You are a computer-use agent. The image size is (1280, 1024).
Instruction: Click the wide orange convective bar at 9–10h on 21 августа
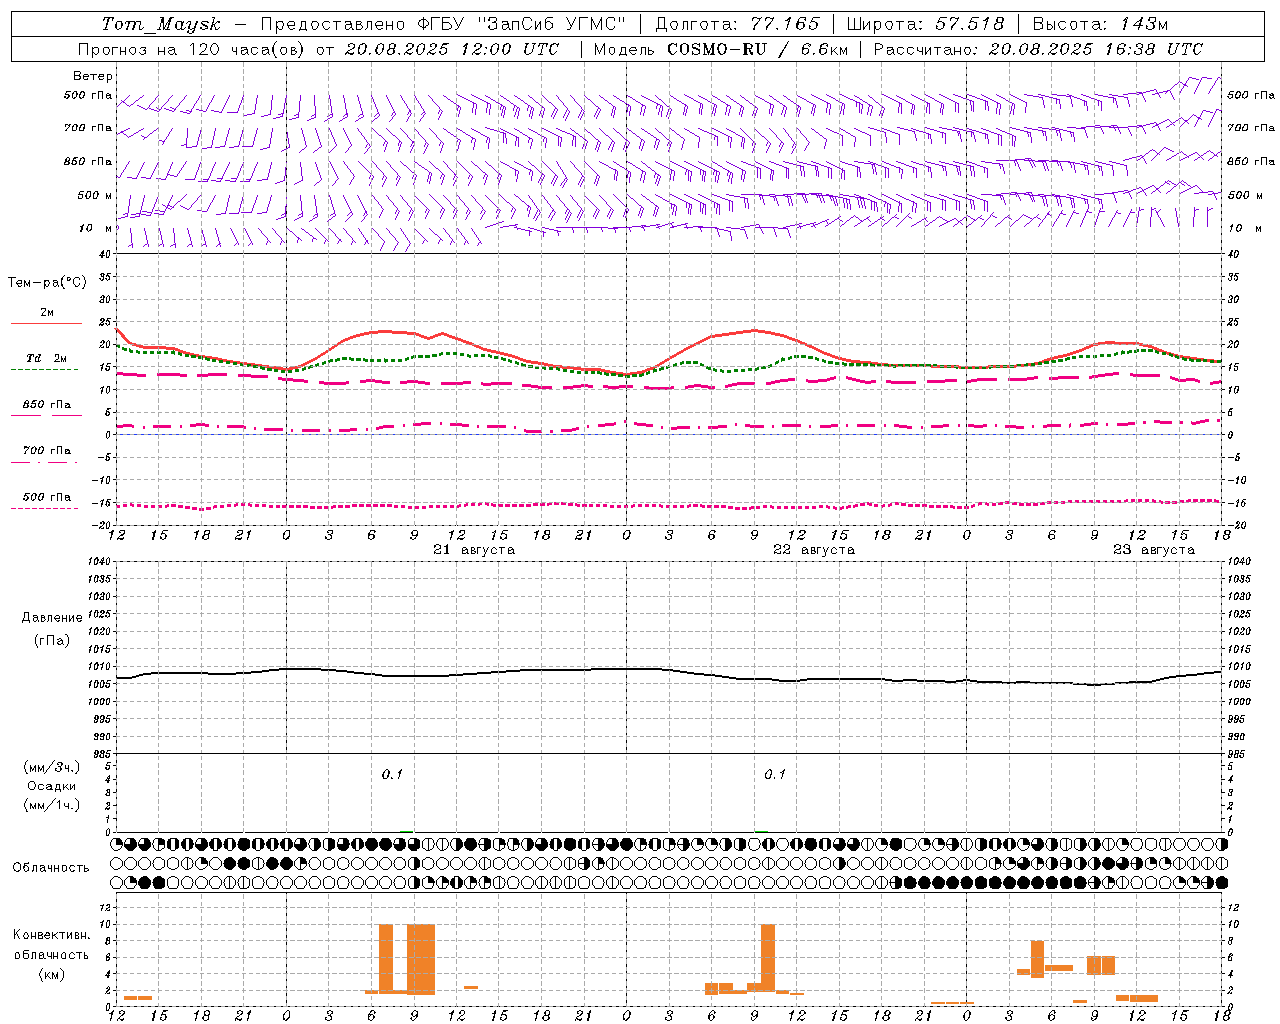pyautogui.click(x=421, y=959)
